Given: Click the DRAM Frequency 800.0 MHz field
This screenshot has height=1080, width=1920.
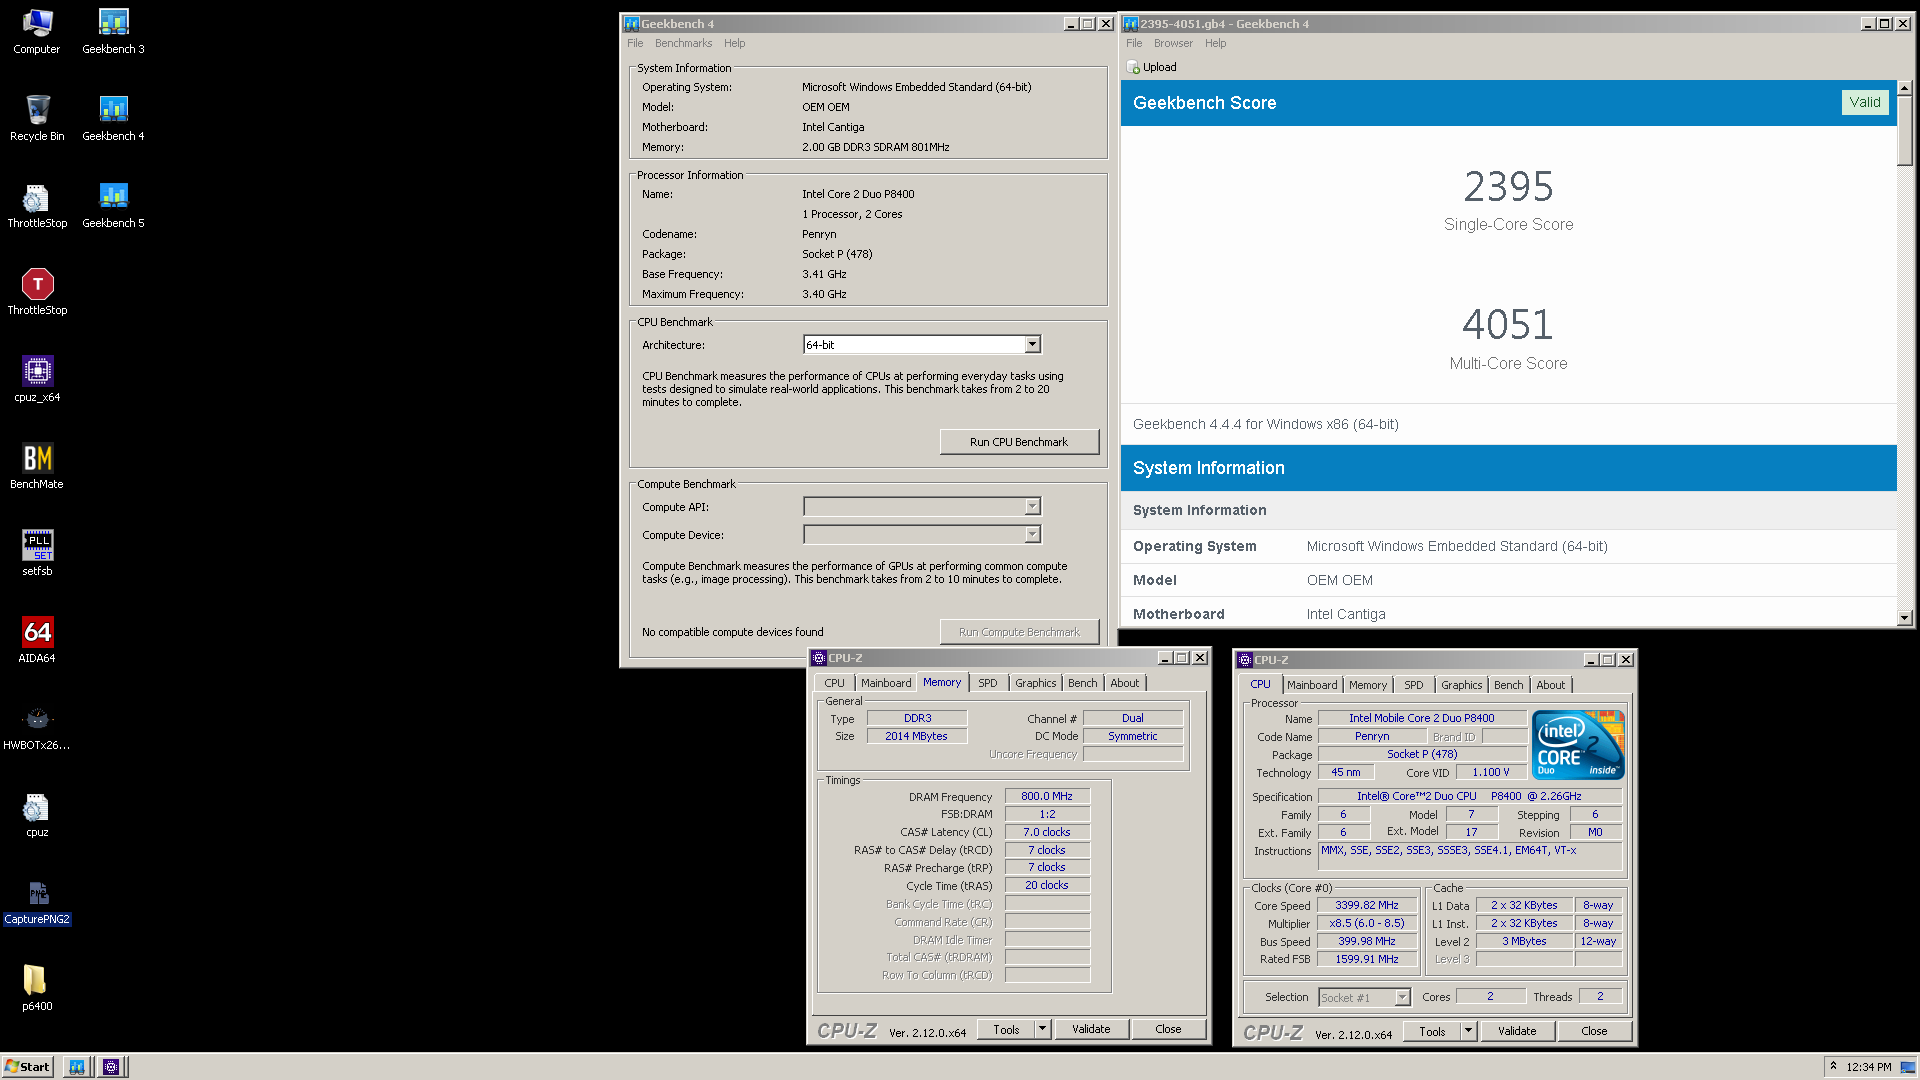Looking at the screenshot, I should 1046,796.
